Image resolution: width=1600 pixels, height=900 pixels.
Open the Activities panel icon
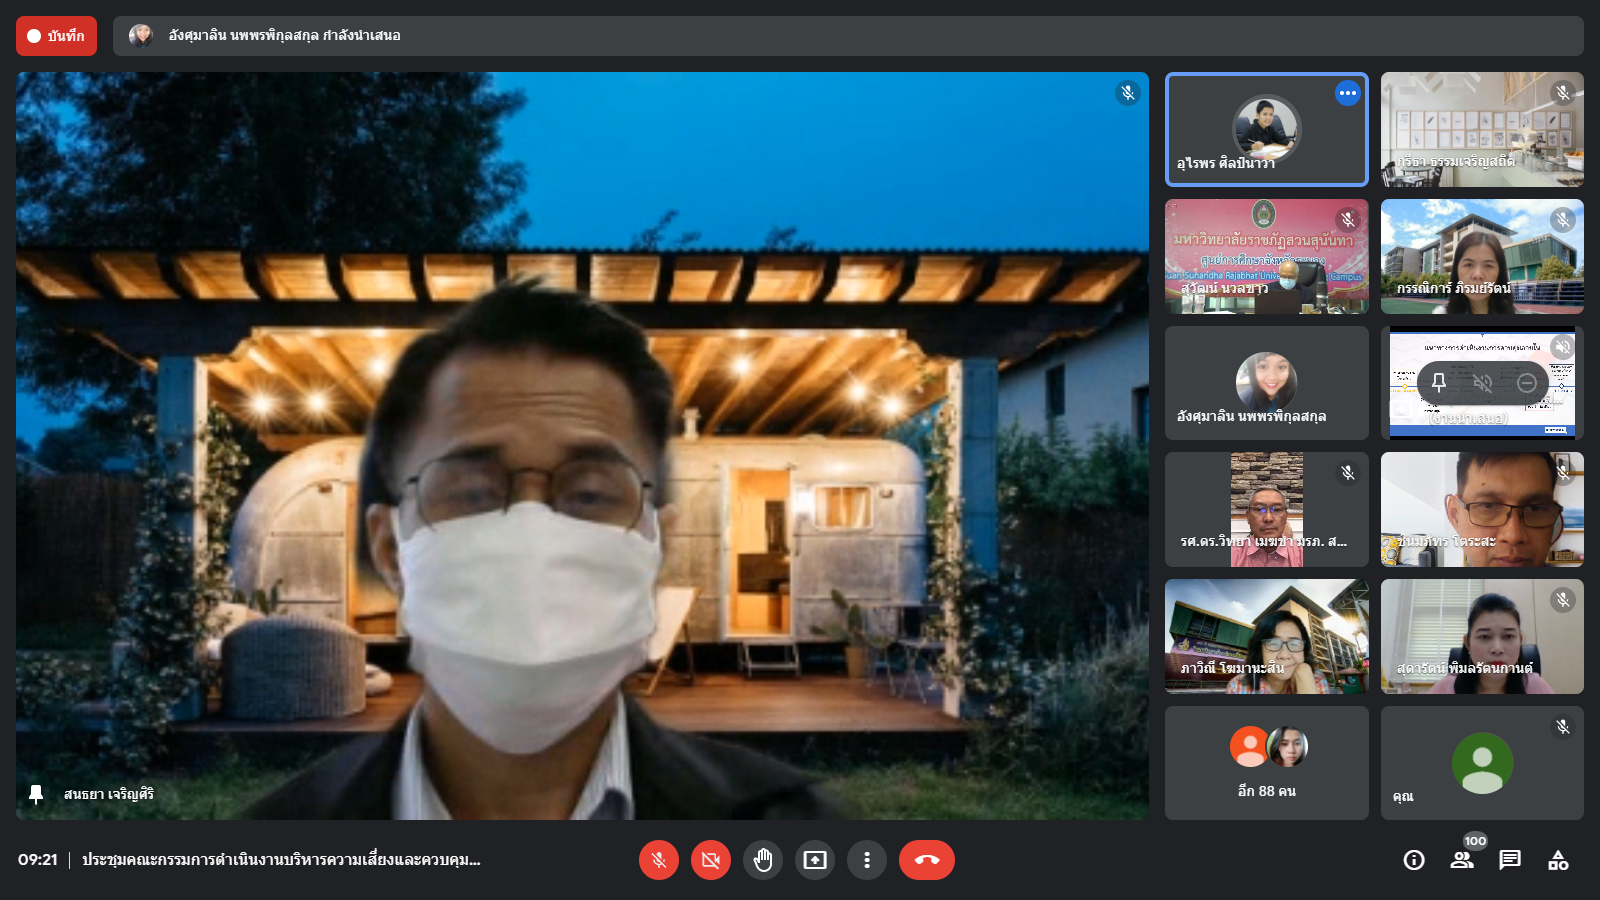(x=1558, y=860)
